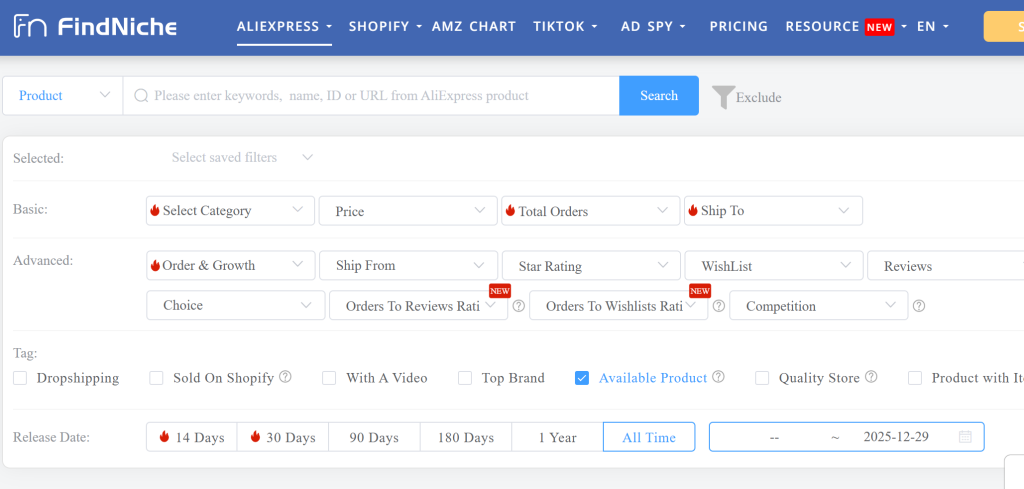The image size is (1024, 489).
Task: Go to the PRICING page
Action: pos(739,26)
